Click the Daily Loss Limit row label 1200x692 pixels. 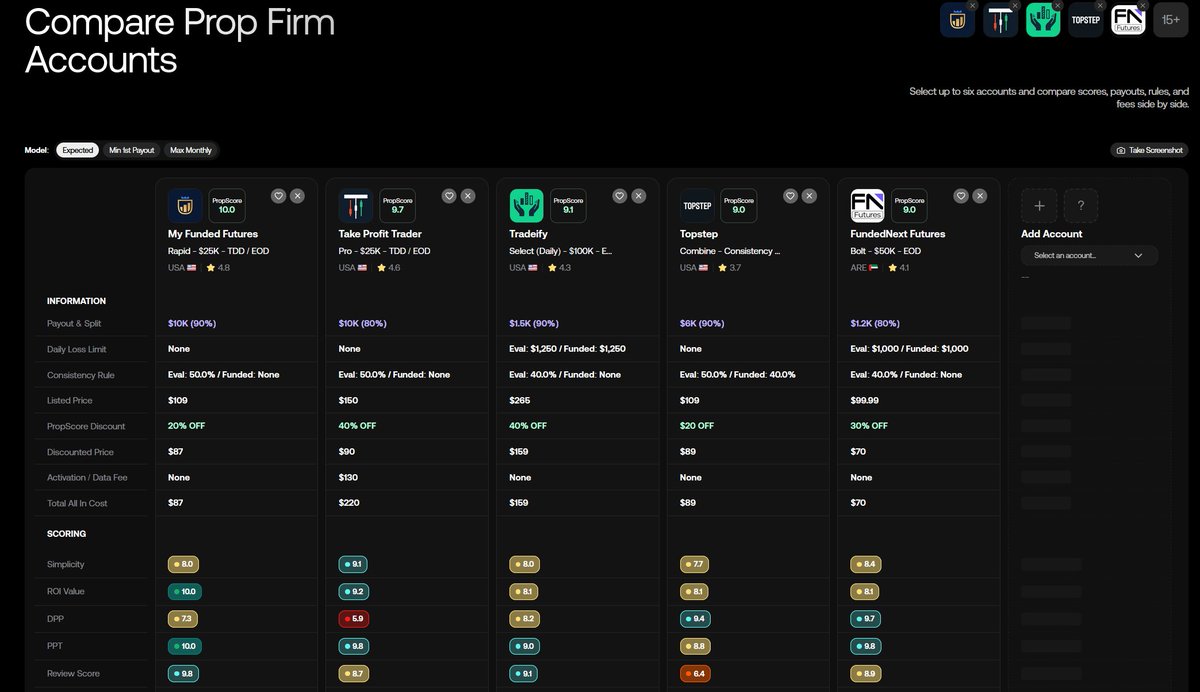[x=77, y=349]
